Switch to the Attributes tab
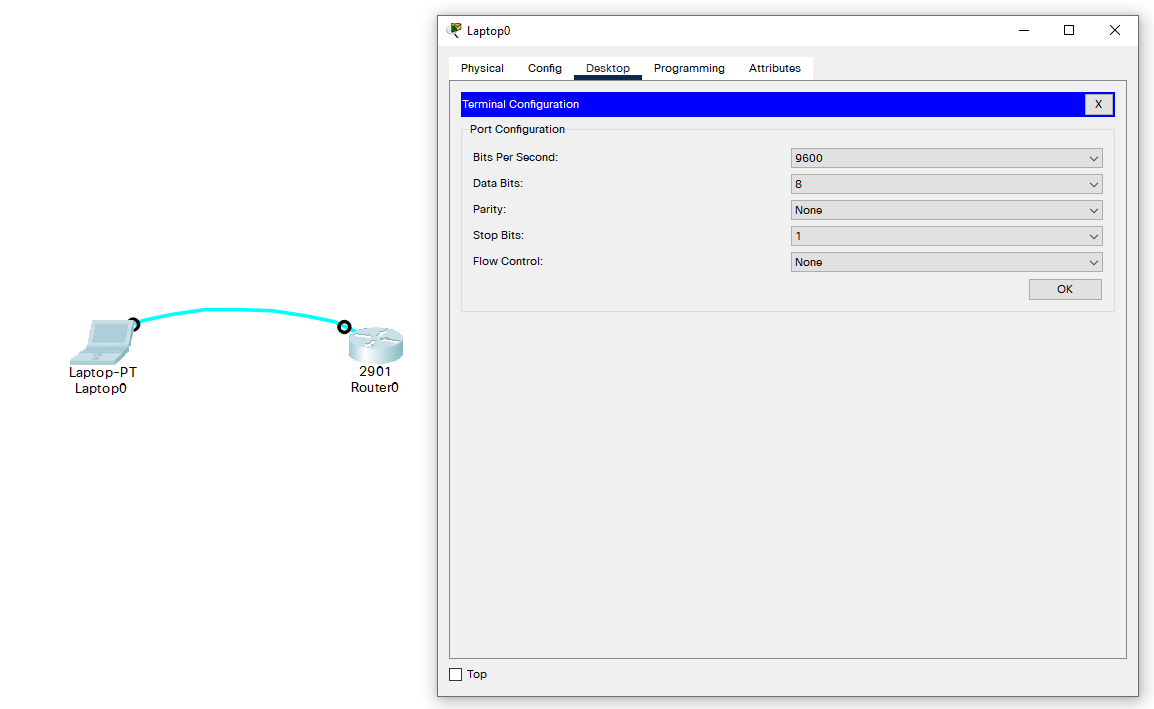The height and width of the screenshot is (709, 1154). coord(774,68)
